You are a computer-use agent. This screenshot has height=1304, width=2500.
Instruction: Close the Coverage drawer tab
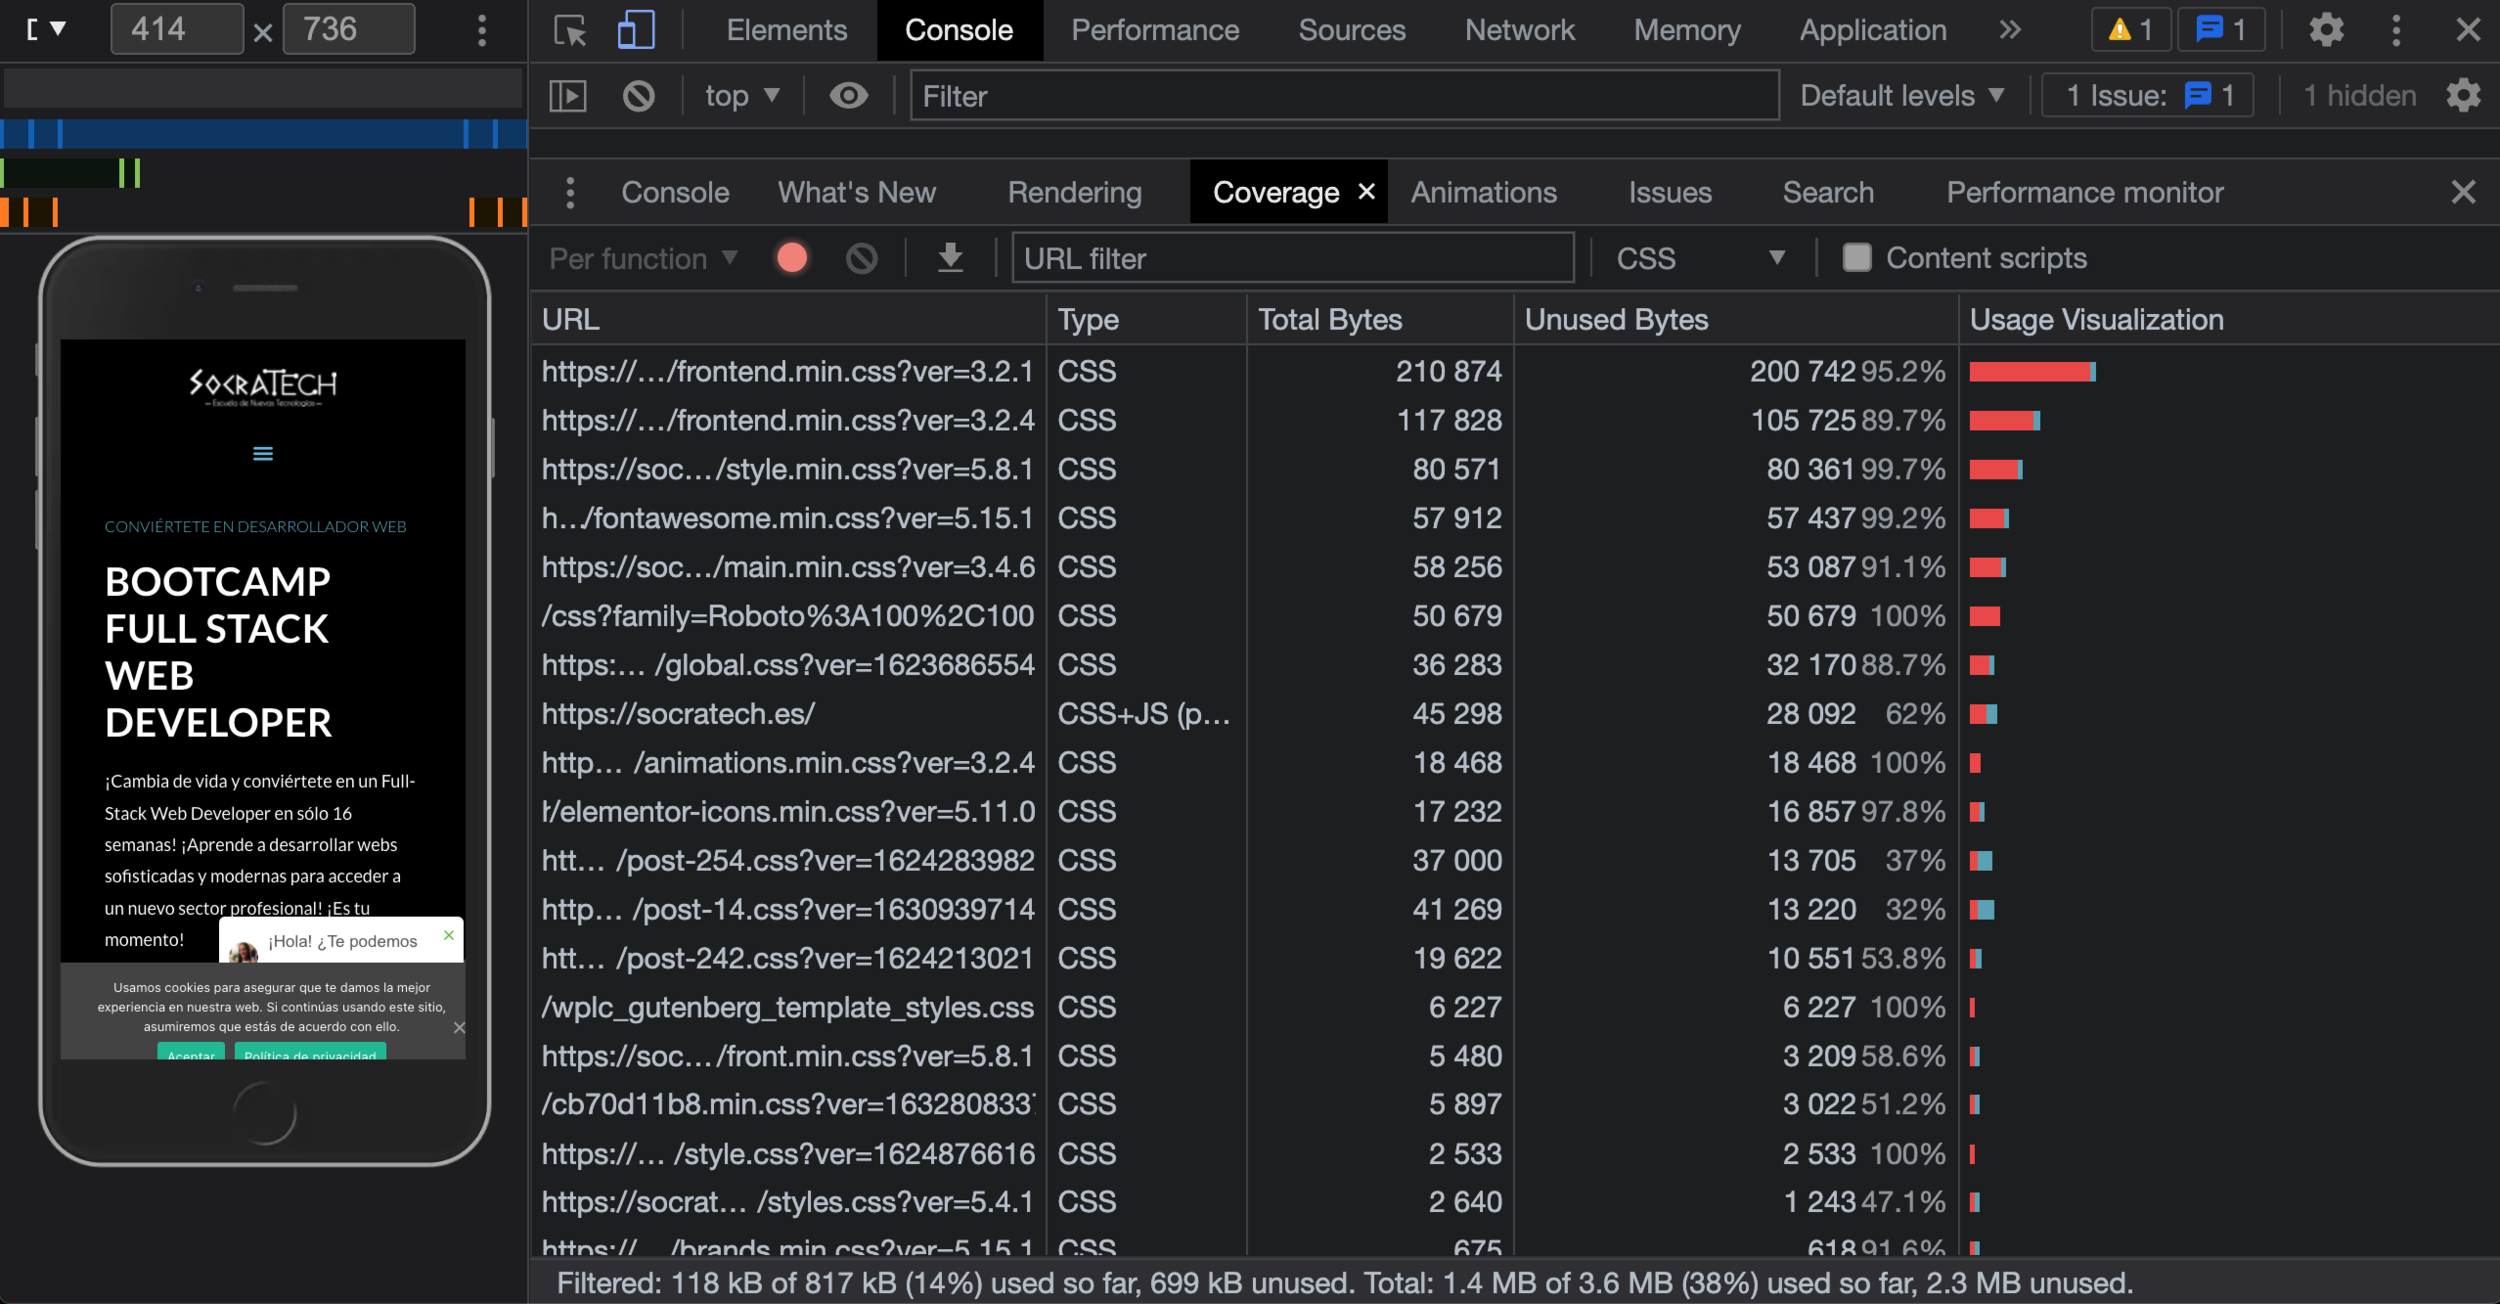click(1366, 191)
